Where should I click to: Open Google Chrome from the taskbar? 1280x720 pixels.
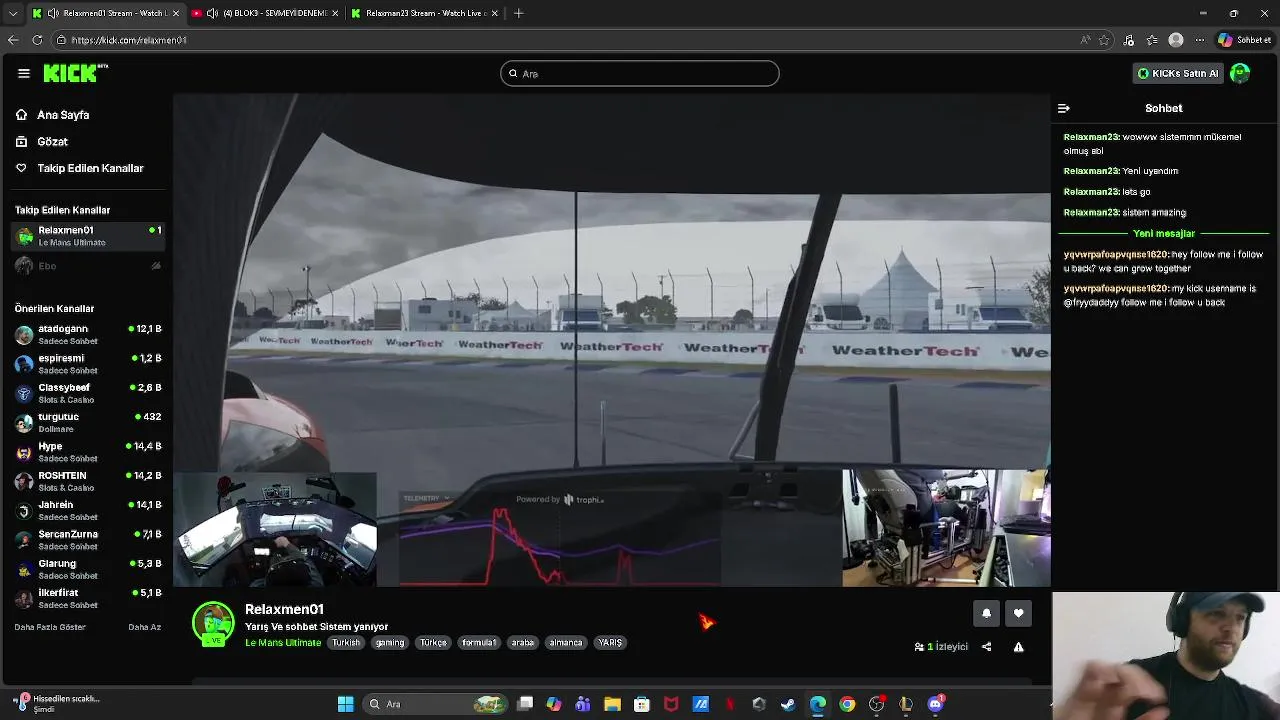pyautogui.click(x=847, y=704)
